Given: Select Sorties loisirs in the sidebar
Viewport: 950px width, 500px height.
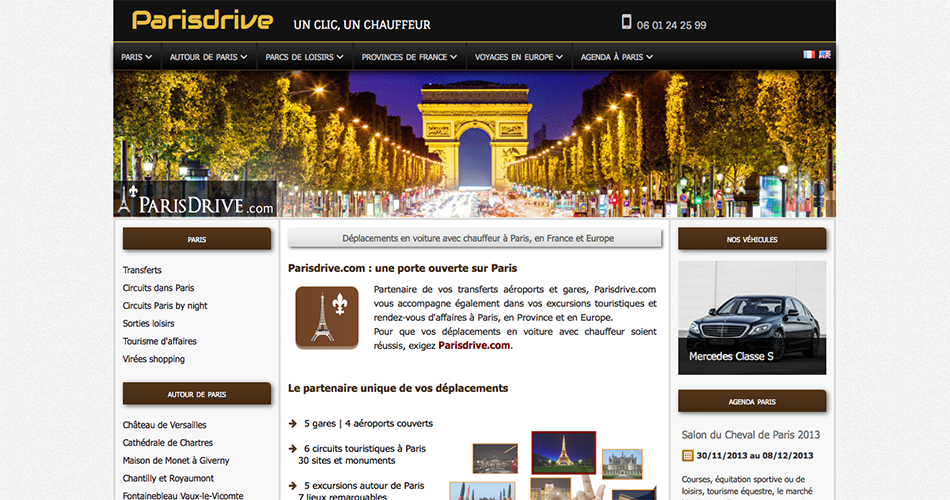Looking at the screenshot, I should click(x=148, y=324).
